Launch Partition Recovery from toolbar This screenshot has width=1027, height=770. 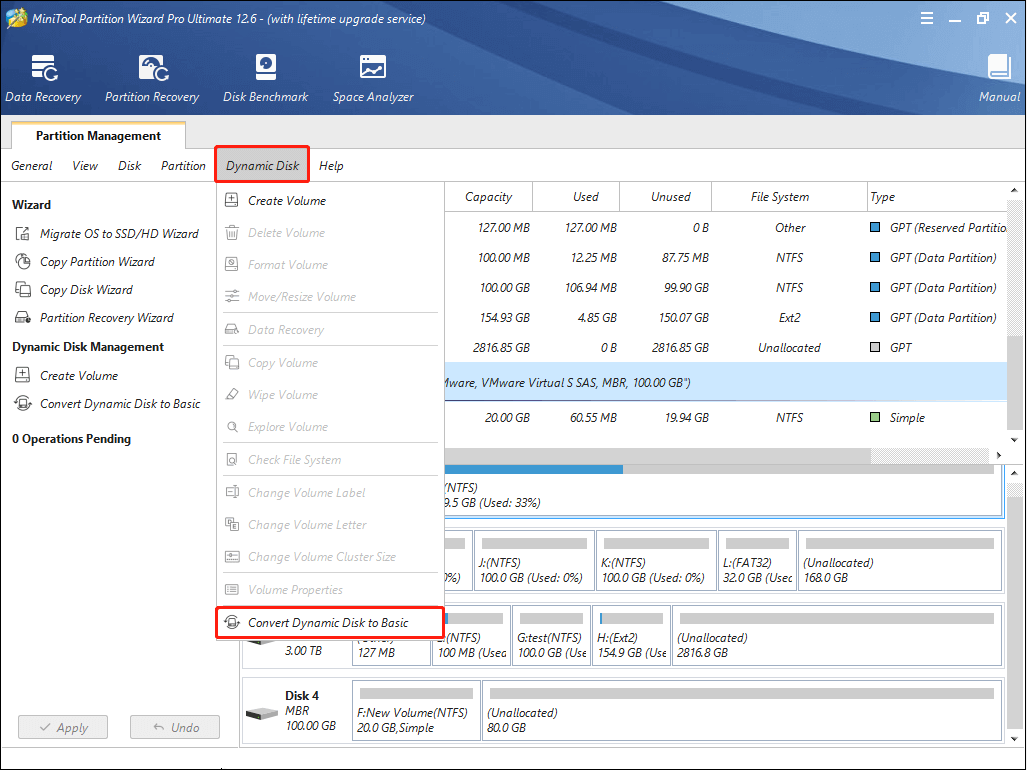tap(152, 79)
